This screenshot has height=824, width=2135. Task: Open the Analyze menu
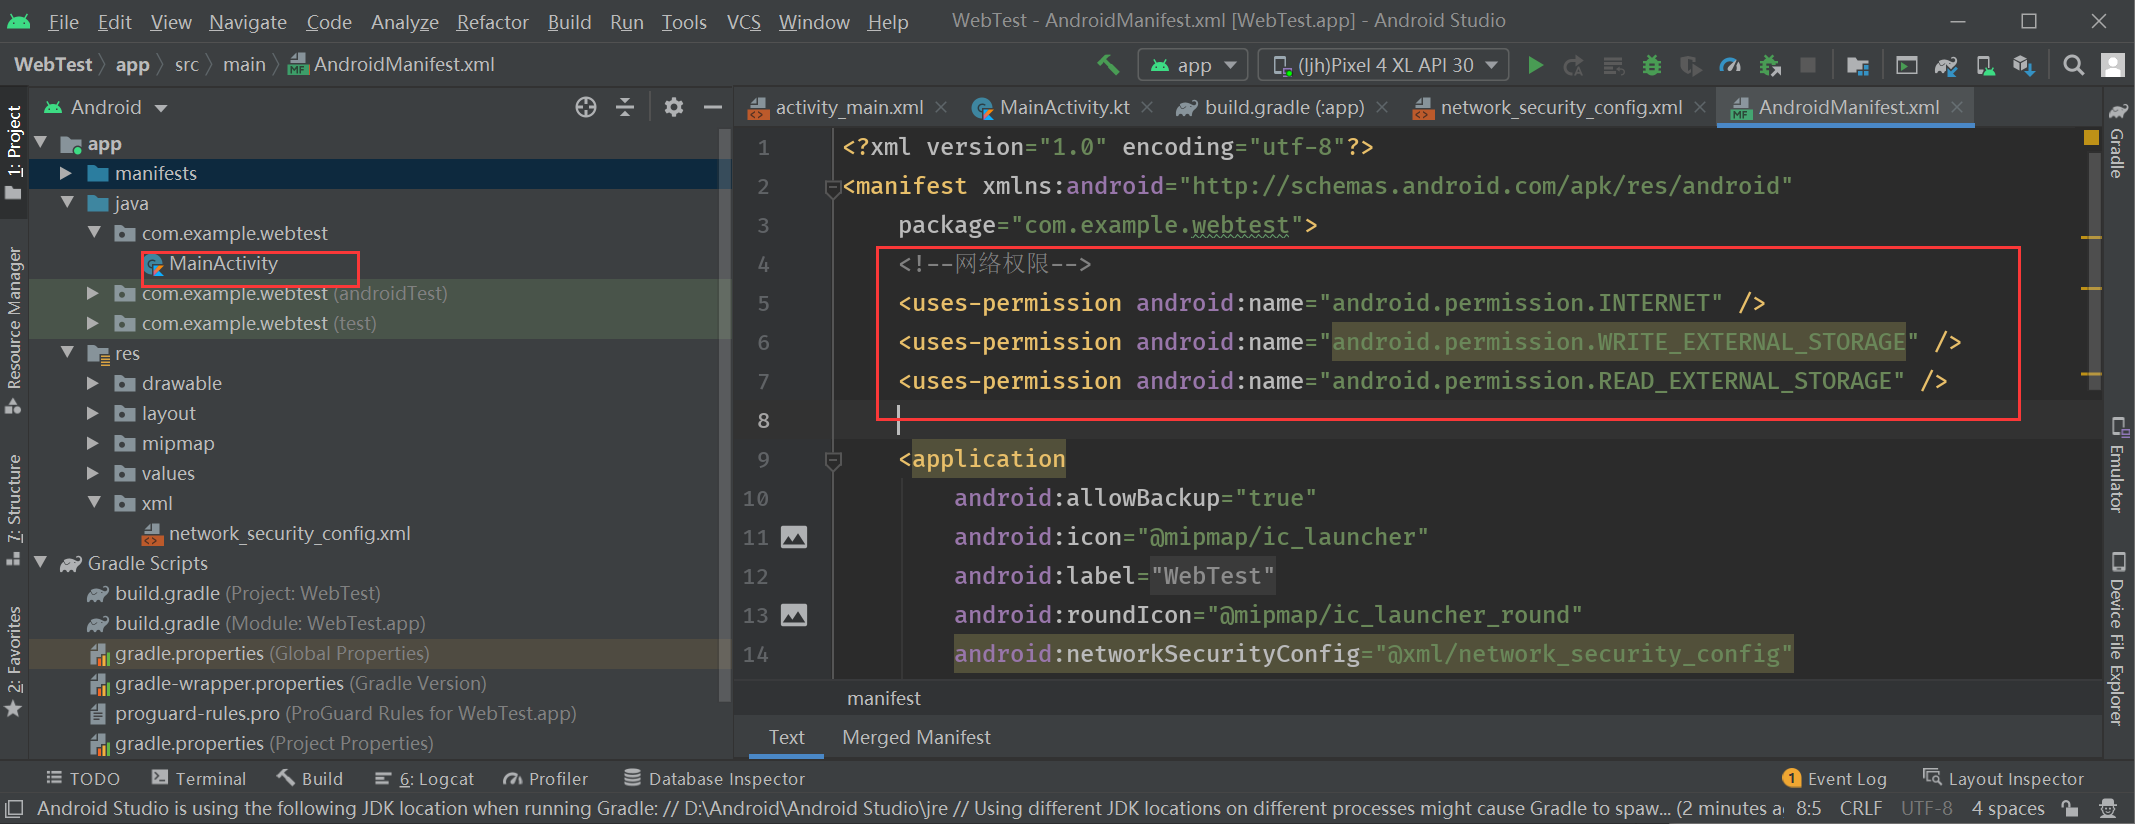click(404, 22)
